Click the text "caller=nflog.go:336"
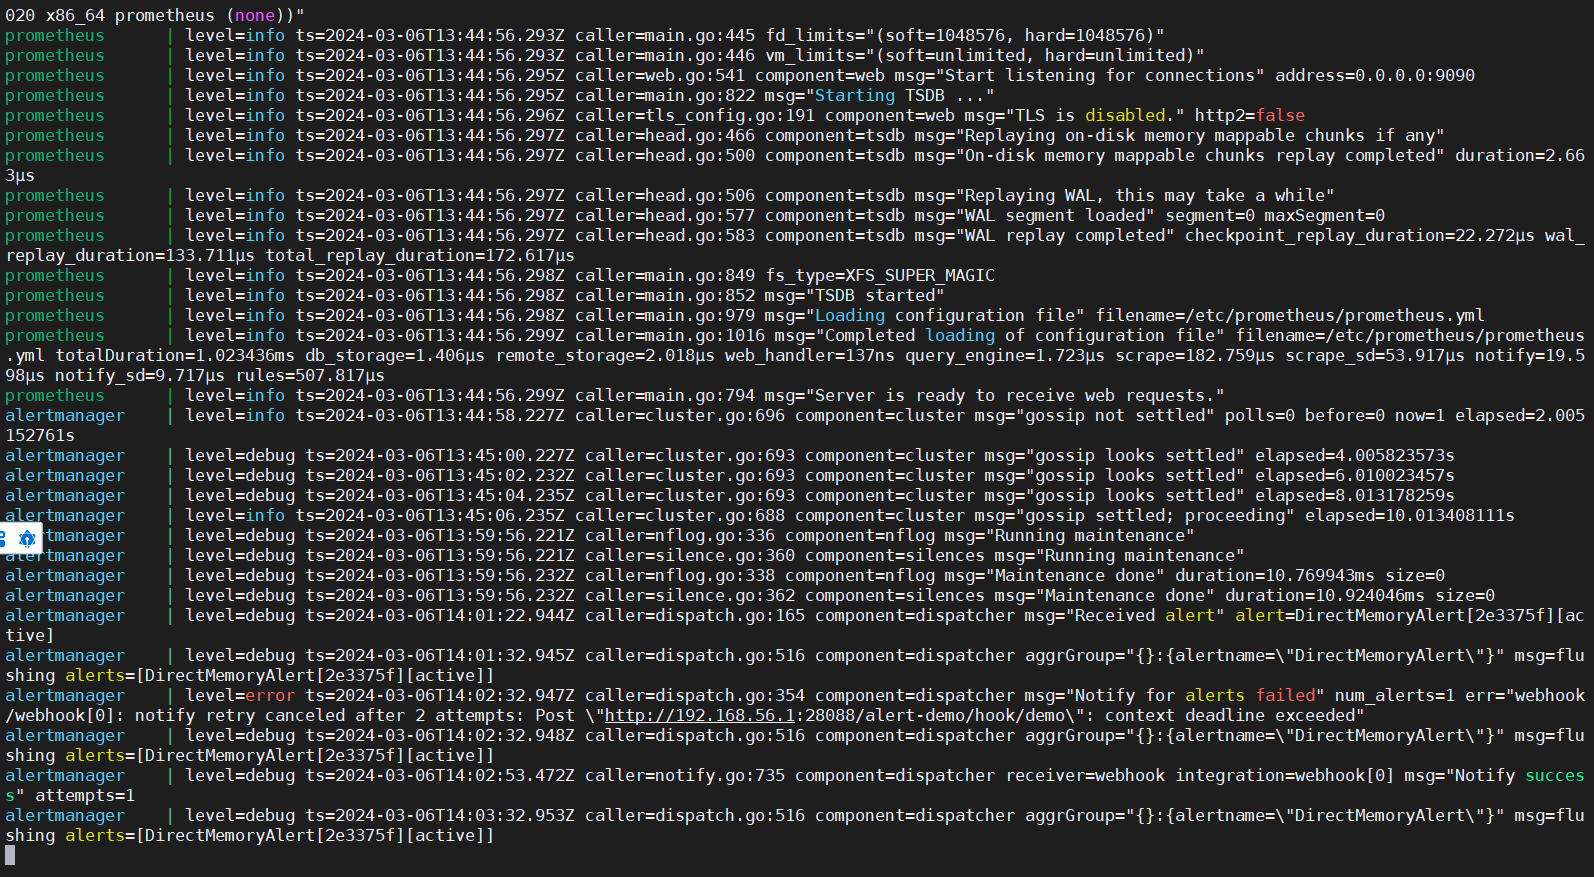 click(680, 535)
